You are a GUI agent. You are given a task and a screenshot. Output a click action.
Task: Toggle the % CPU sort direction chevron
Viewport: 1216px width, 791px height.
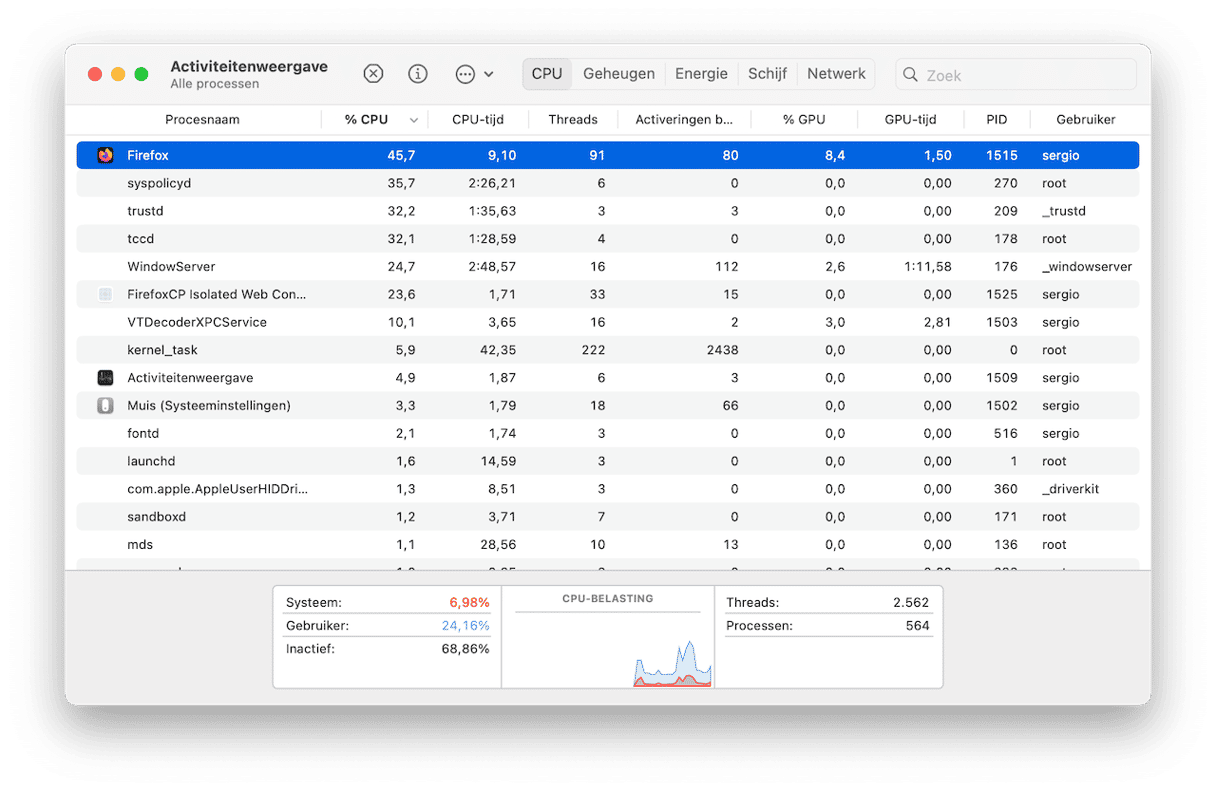pos(414,120)
